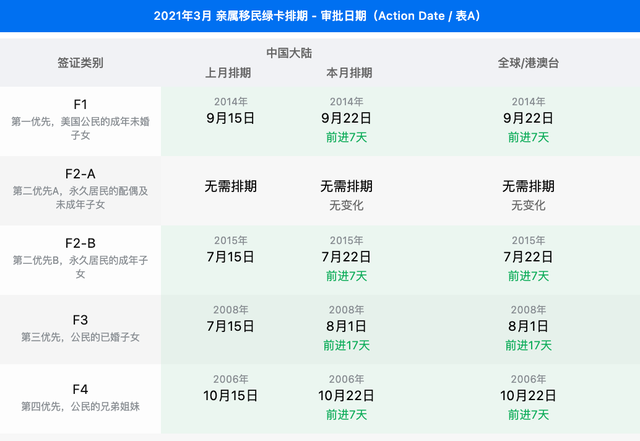Click 前进7天 under F1 本月排期
640x441 pixels.
346,137
